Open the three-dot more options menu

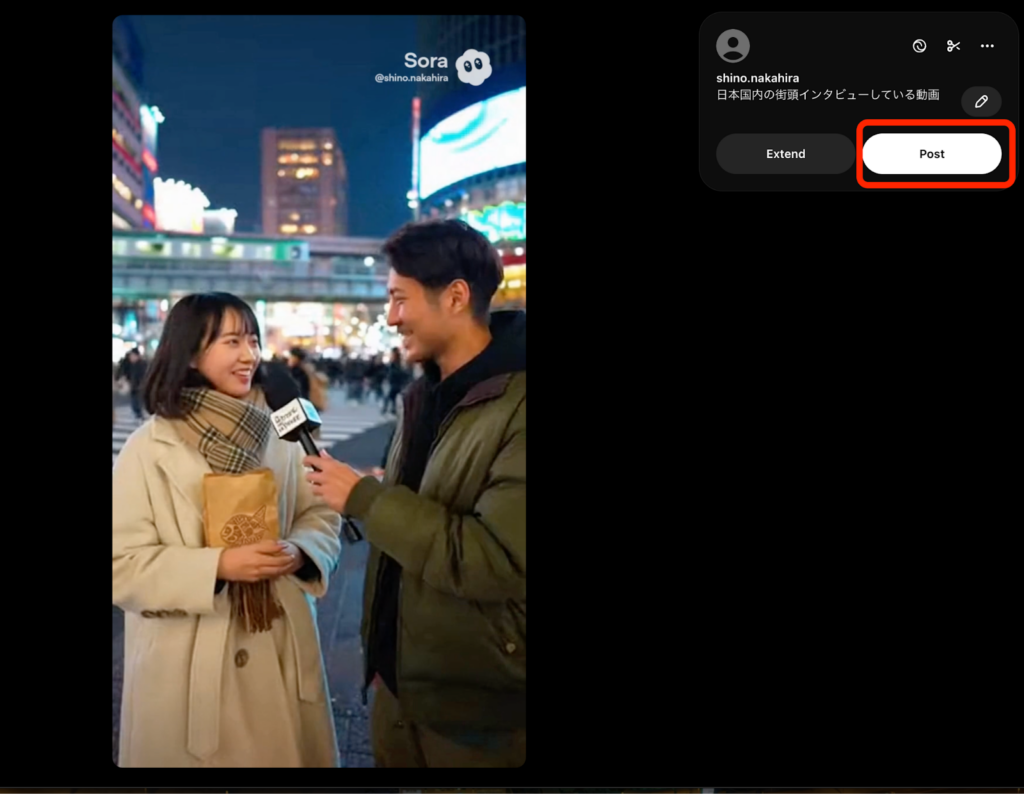click(x=987, y=46)
